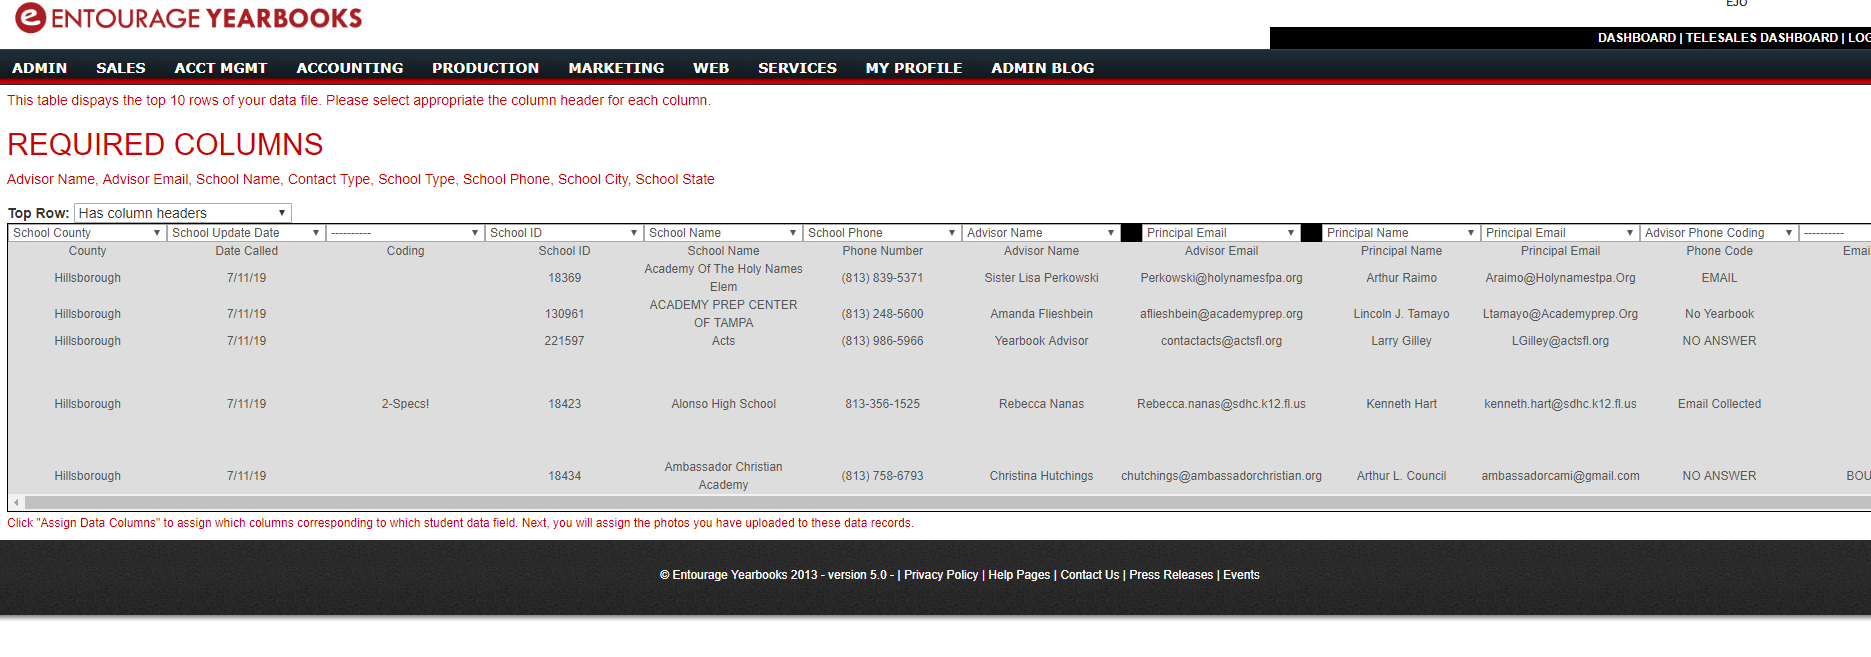
Task: Click phone number '813-356-1525'
Action: pos(882,404)
